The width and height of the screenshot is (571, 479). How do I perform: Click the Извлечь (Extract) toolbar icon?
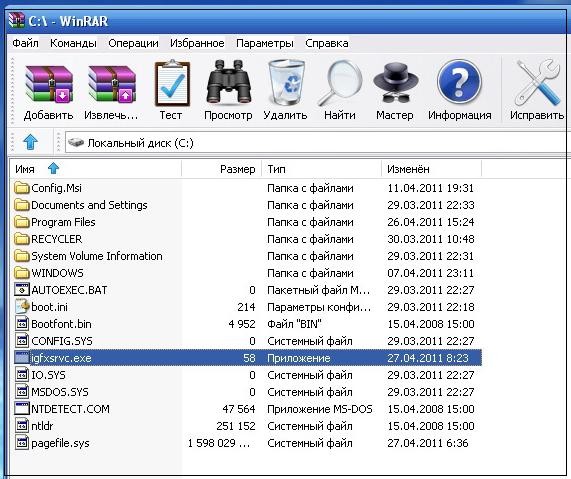click(x=112, y=84)
